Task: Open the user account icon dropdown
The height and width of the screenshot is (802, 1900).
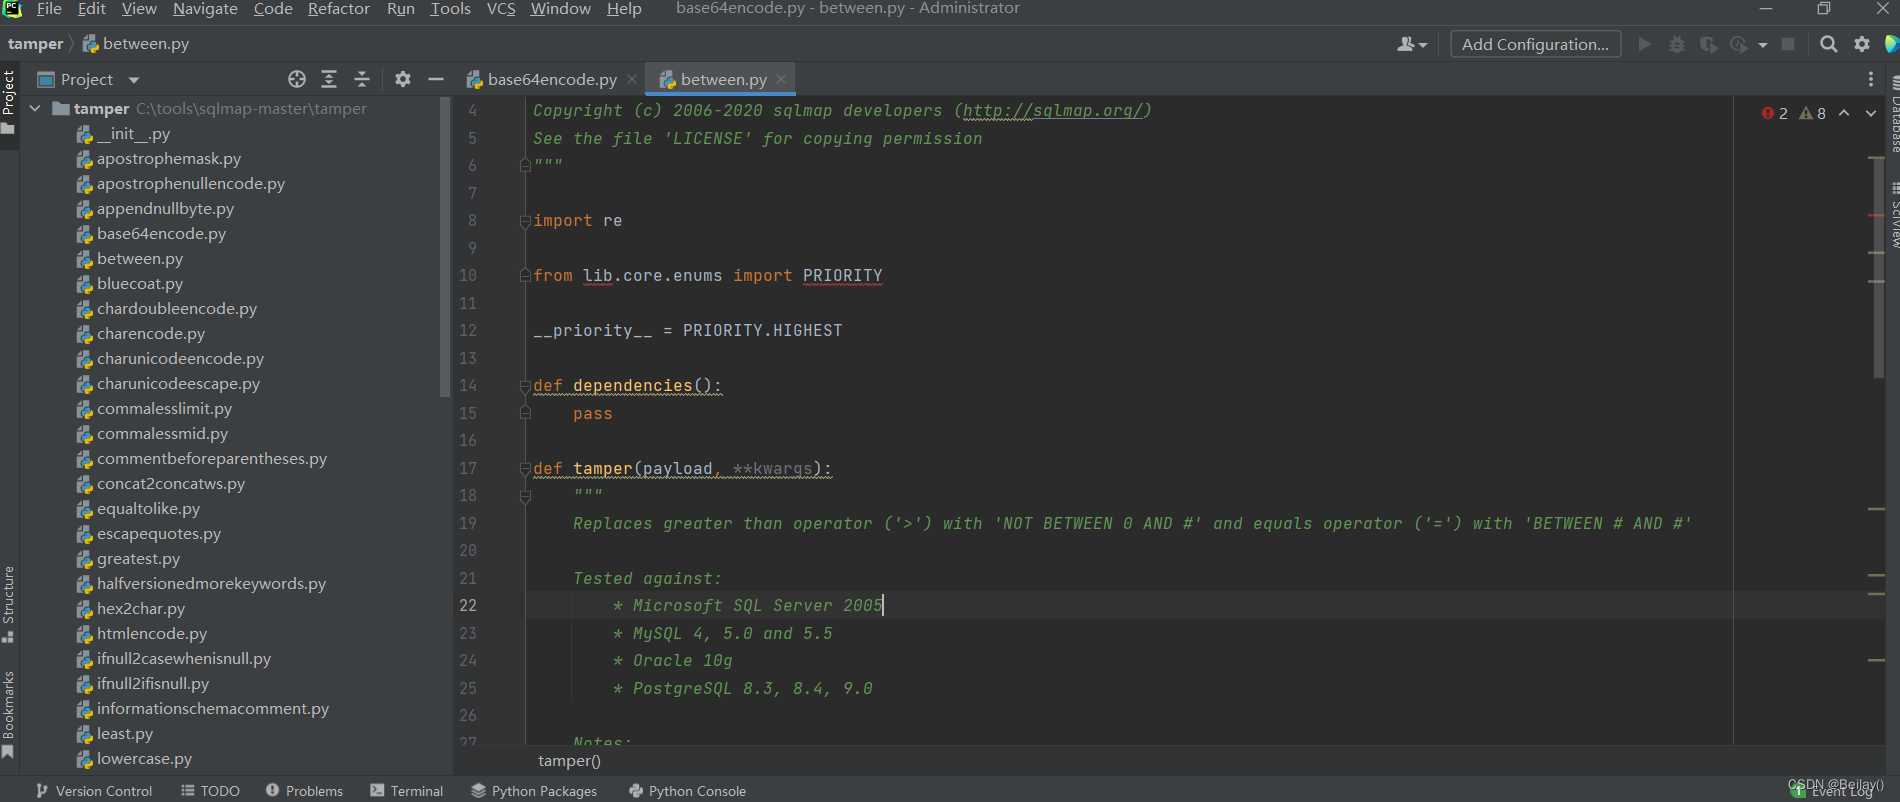Action: tap(1412, 44)
